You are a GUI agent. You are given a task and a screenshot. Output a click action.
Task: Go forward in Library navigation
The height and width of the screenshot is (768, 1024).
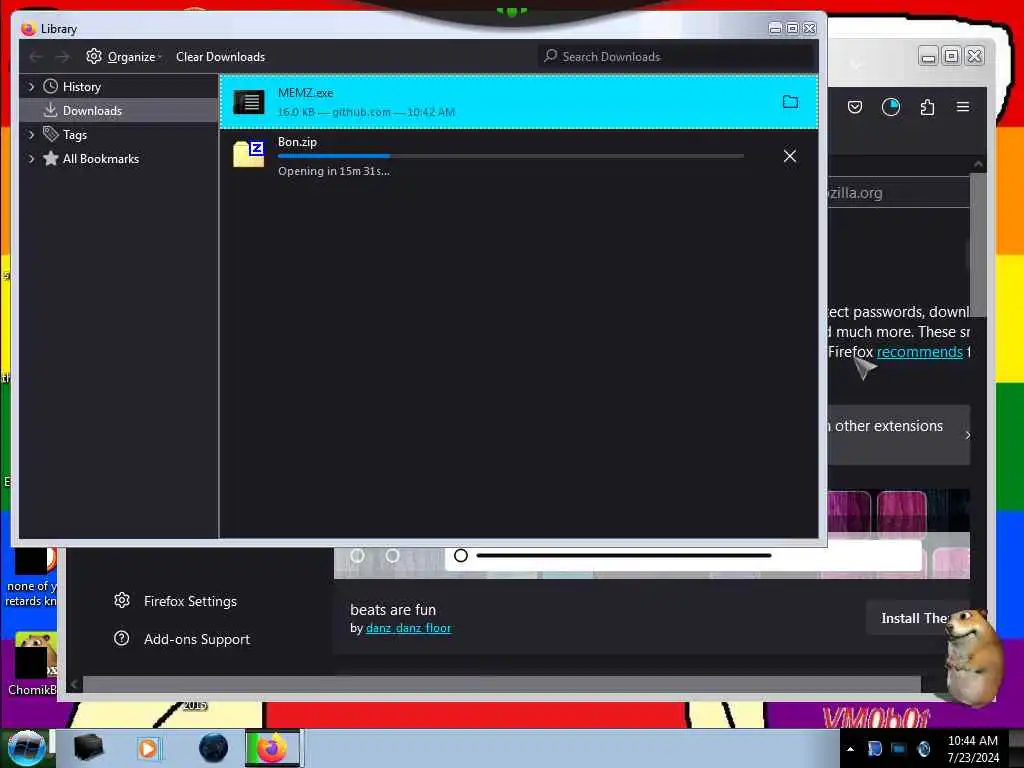62,57
